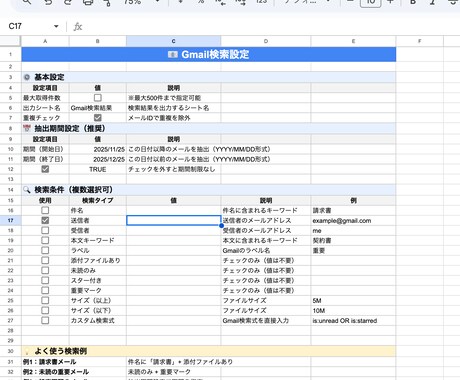Click the Name Box showing C17
460x380 pixels.
[15, 26]
